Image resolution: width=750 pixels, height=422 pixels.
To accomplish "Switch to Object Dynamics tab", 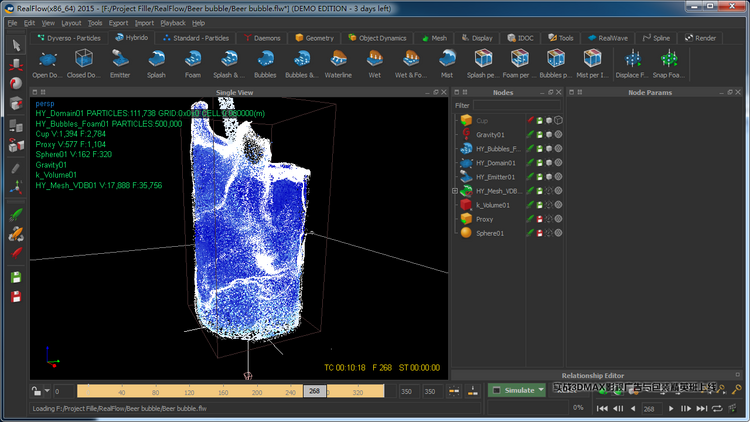I will pos(377,38).
